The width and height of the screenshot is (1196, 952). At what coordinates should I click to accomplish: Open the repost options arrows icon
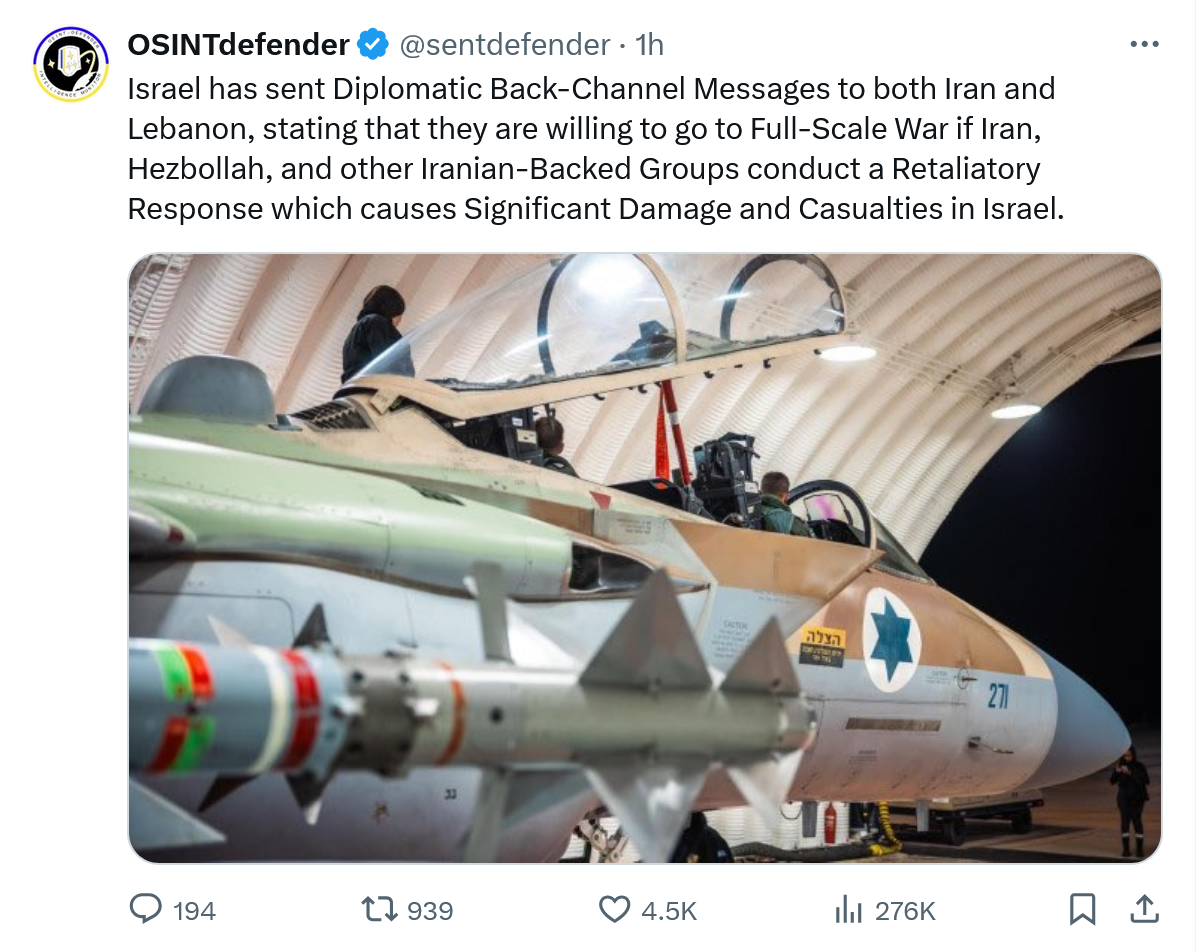(x=379, y=909)
